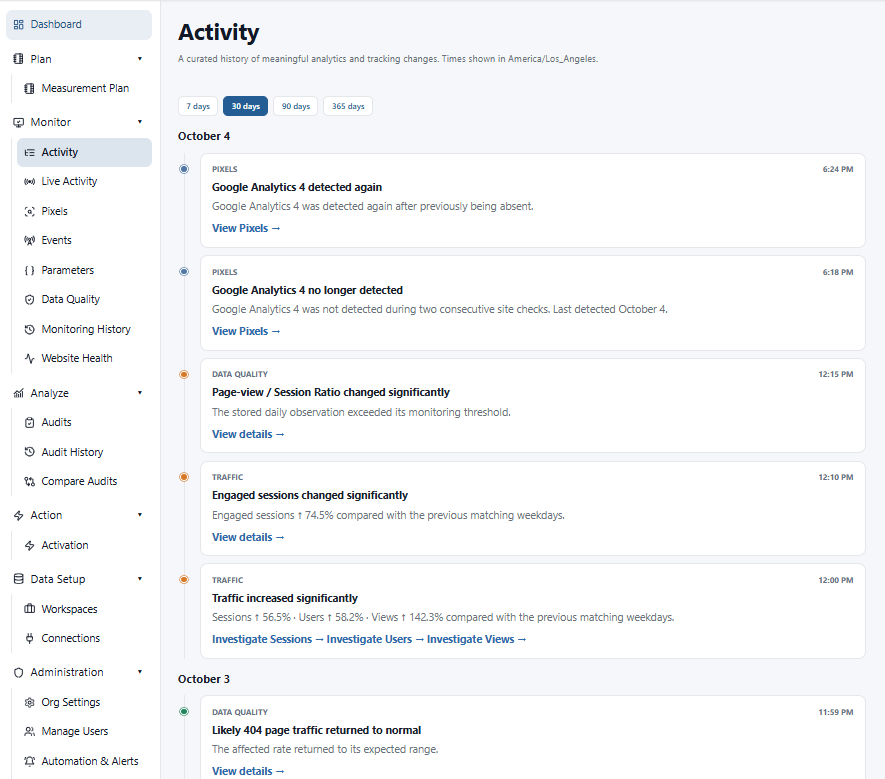The height and width of the screenshot is (779, 885).
Task: Click the Audit History clock icon
Action: (x=29, y=452)
